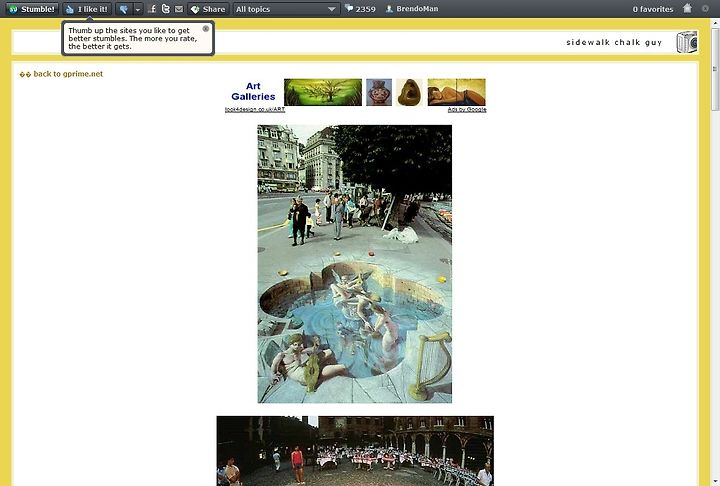This screenshot has width=720, height=486.
Task: Click the Ads by Google link
Action: (467, 109)
